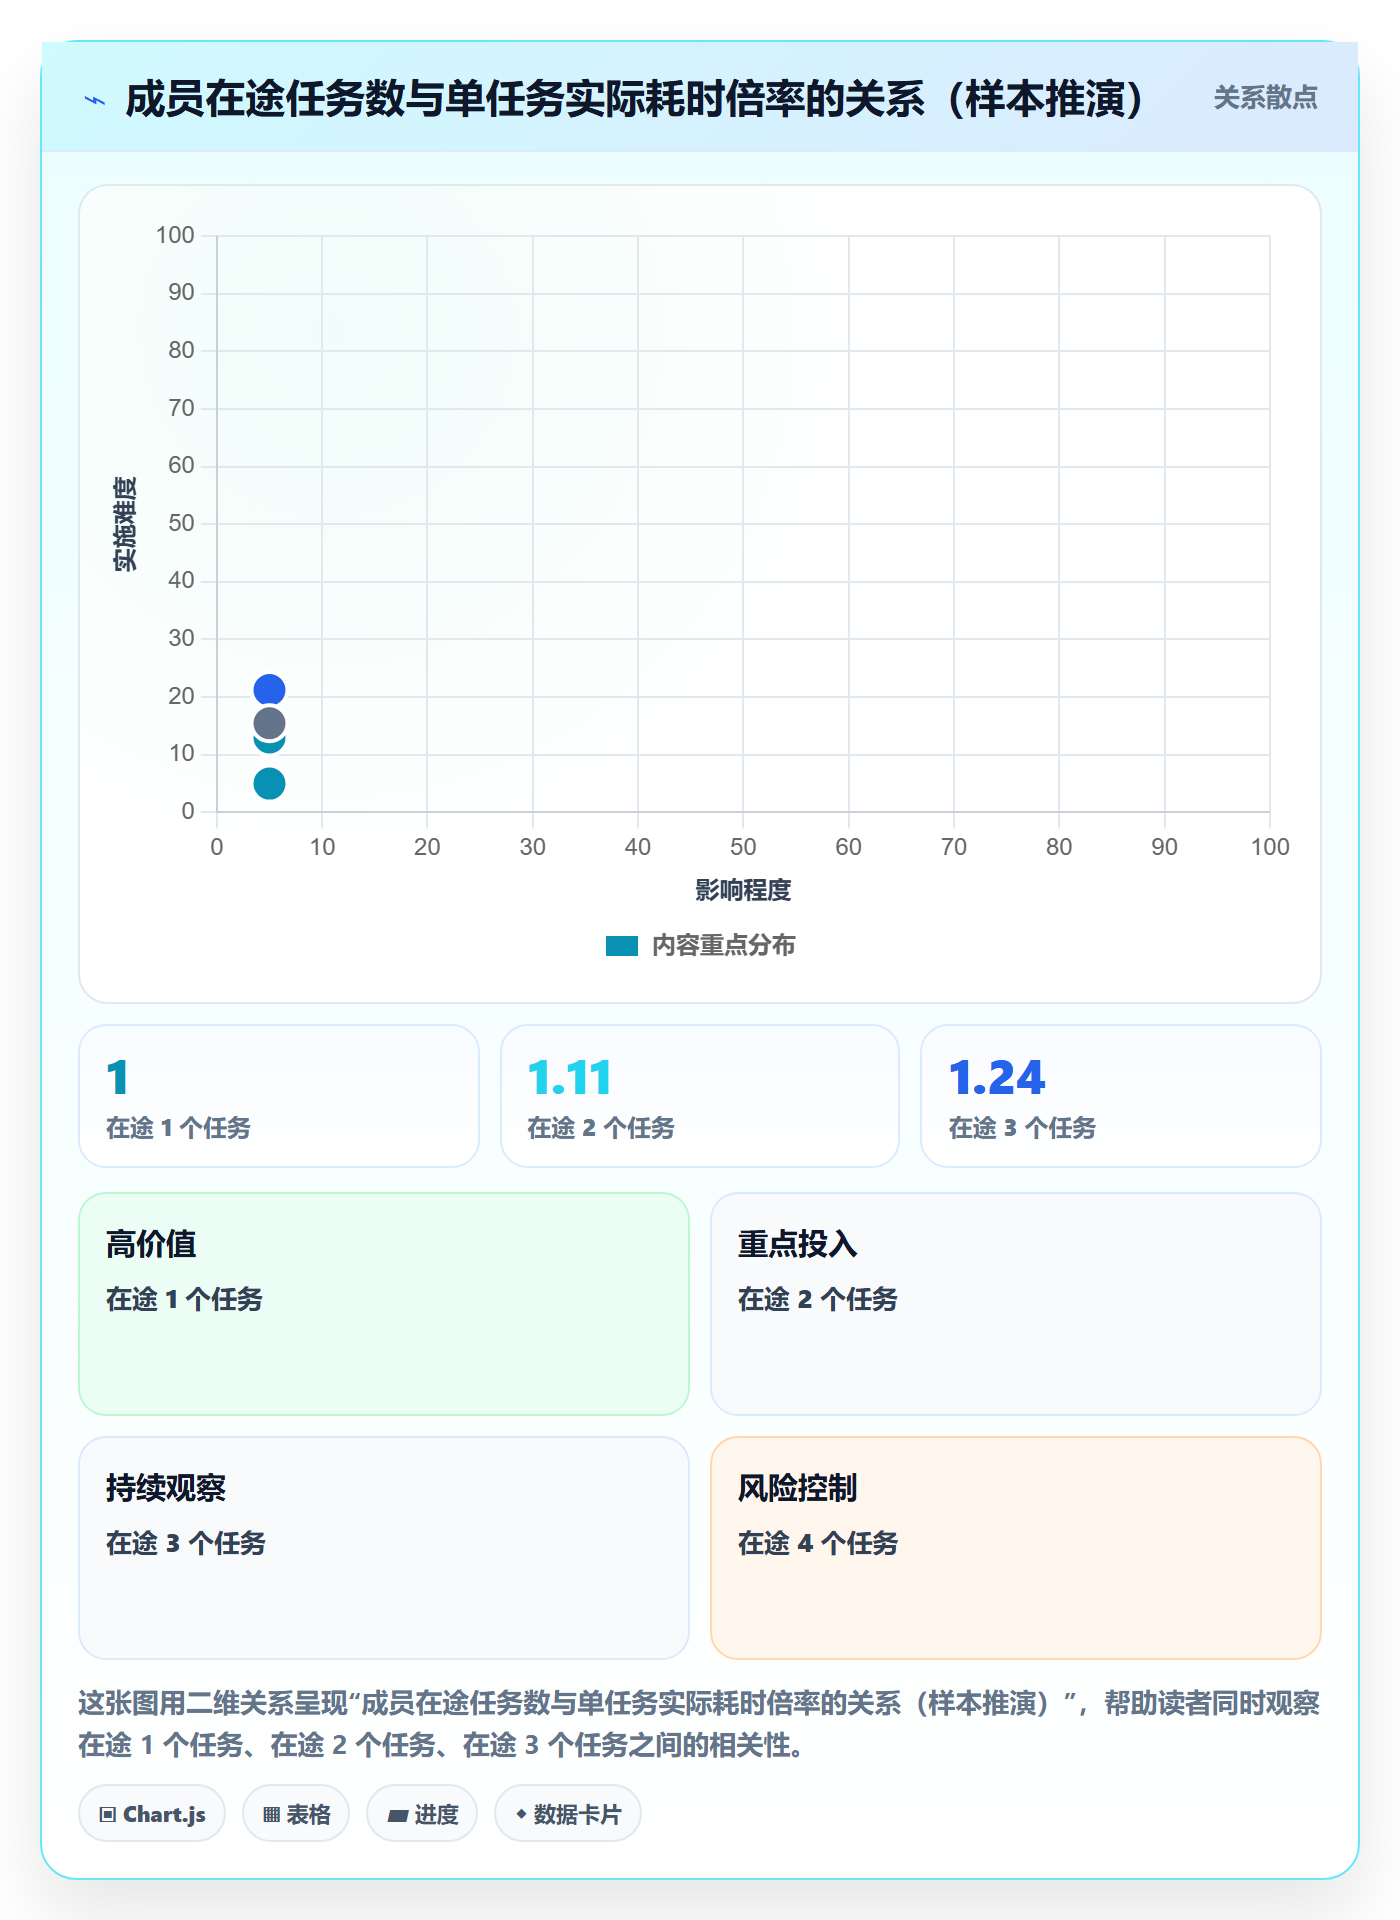Select the lowest teal scatter point near 5
The height and width of the screenshot is (1920, 1400).
click(x=269, y=783)
